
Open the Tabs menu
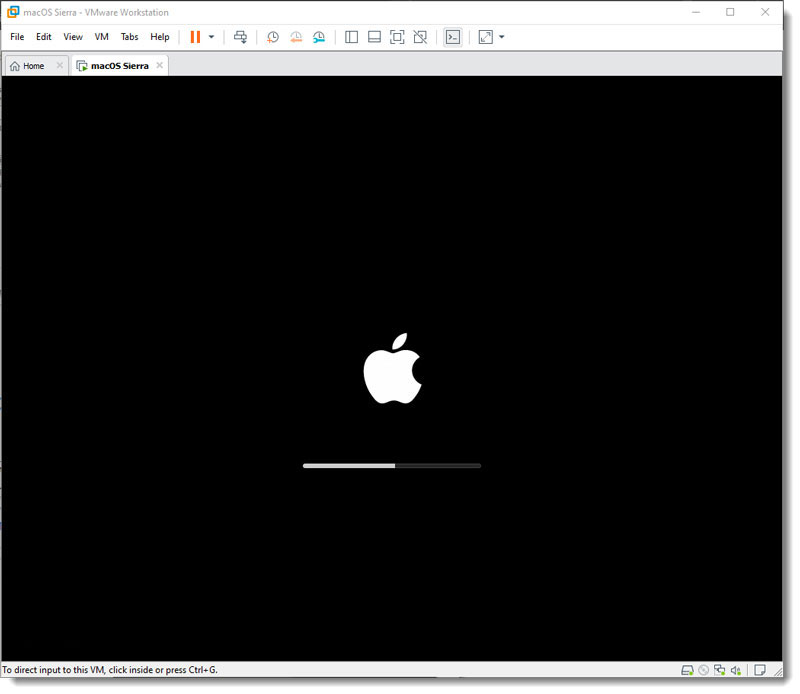pos(130,37)
